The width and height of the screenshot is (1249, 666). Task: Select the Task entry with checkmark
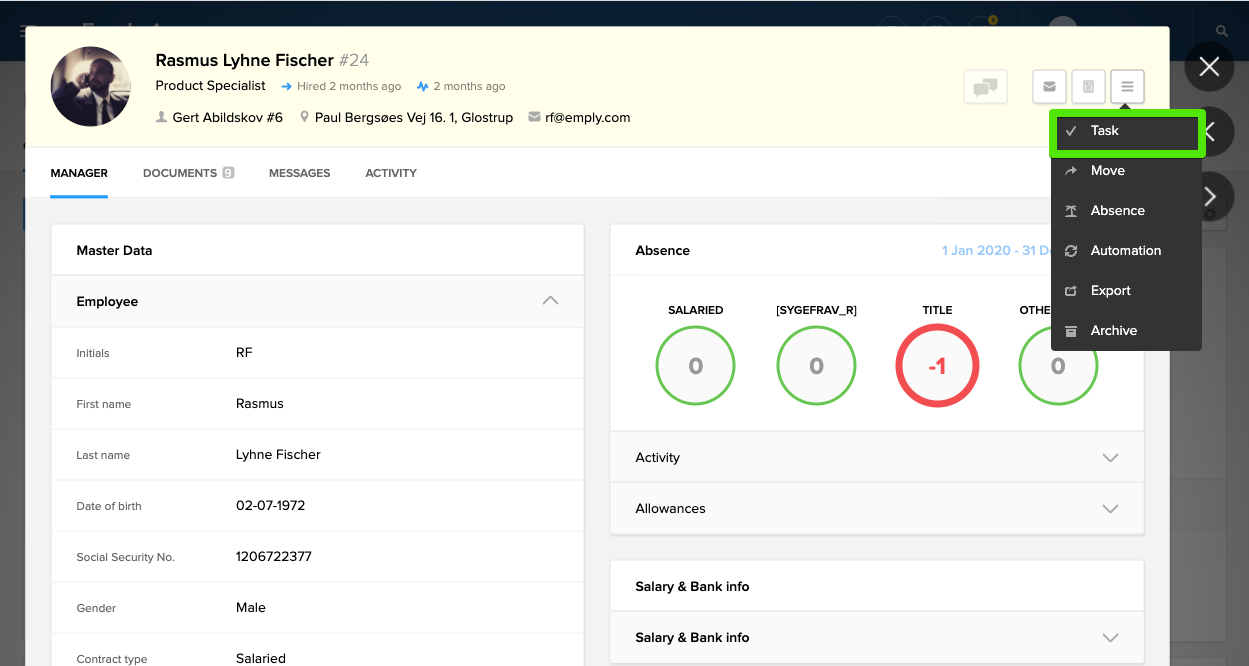(1102, 130)
